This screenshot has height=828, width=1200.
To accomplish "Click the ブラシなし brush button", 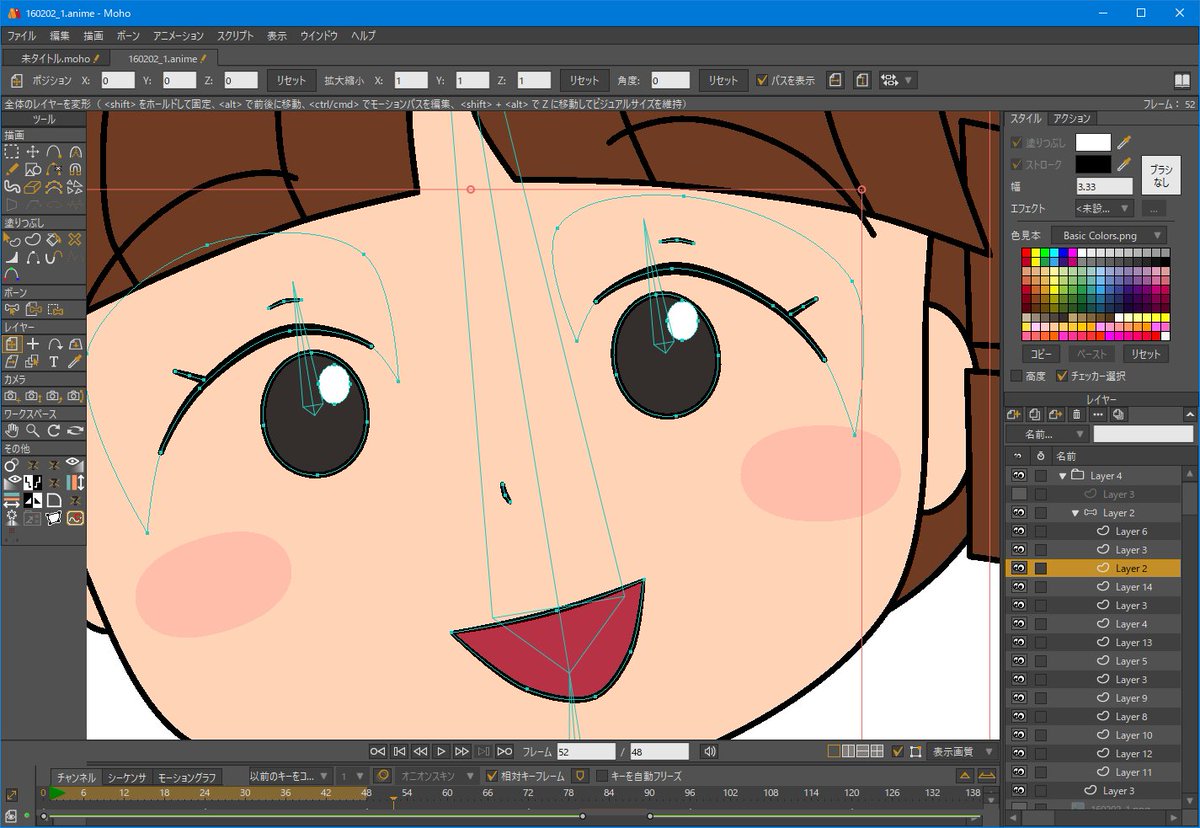I will pos(1160,175).
